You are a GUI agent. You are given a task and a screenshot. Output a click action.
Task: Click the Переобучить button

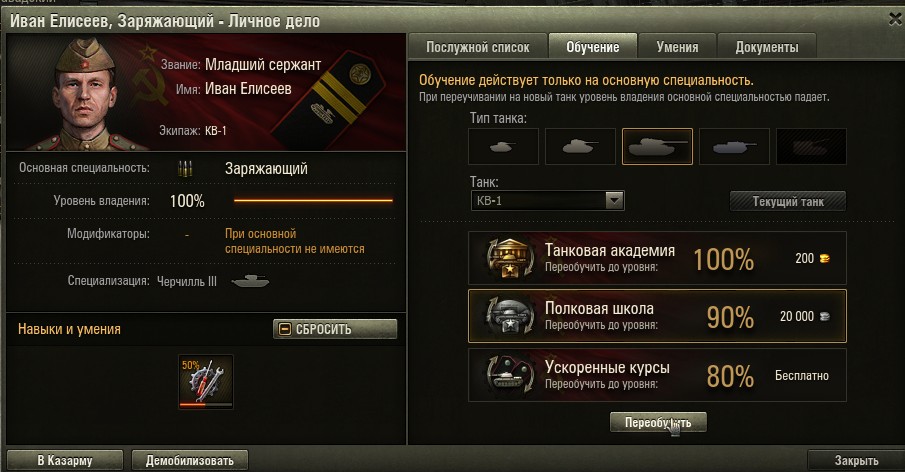point(658,422)
